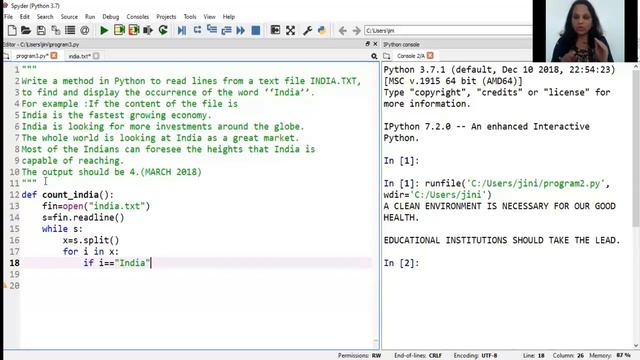
Task: Save all files toolbar icon
Action: coord(56,30)
